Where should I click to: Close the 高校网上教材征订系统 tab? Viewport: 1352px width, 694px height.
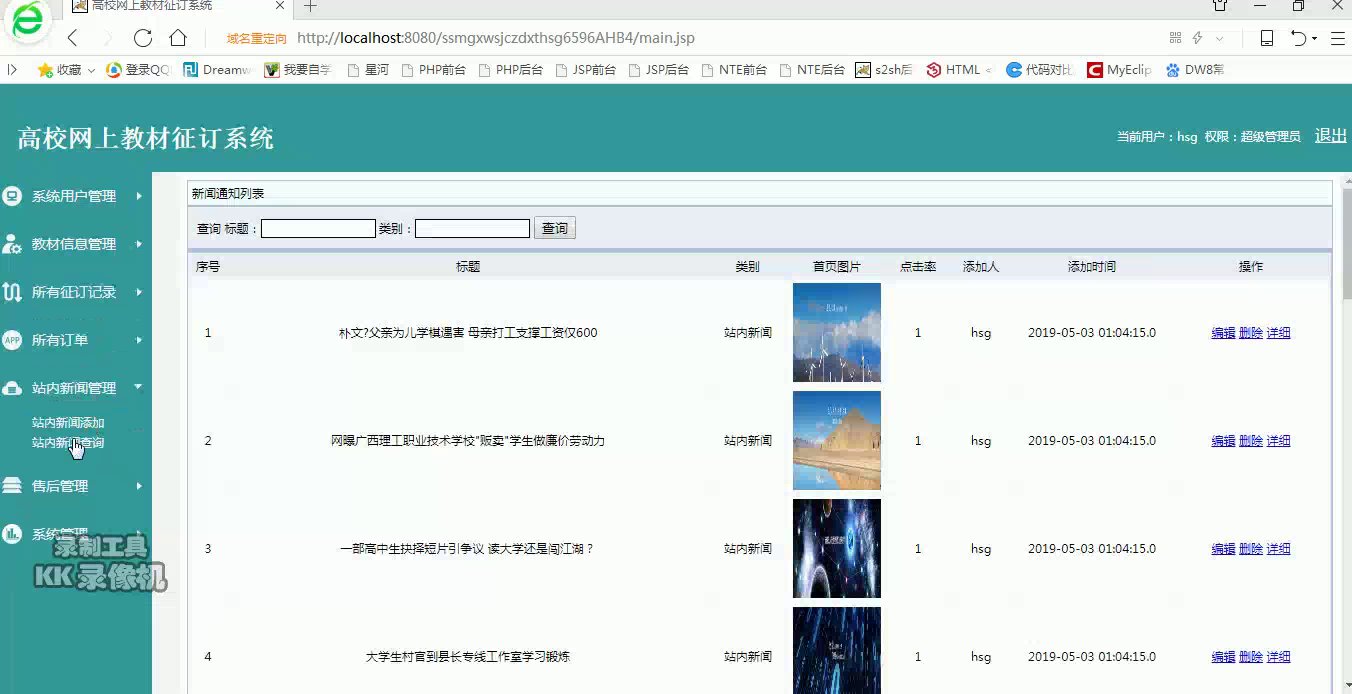coord(280,6)
